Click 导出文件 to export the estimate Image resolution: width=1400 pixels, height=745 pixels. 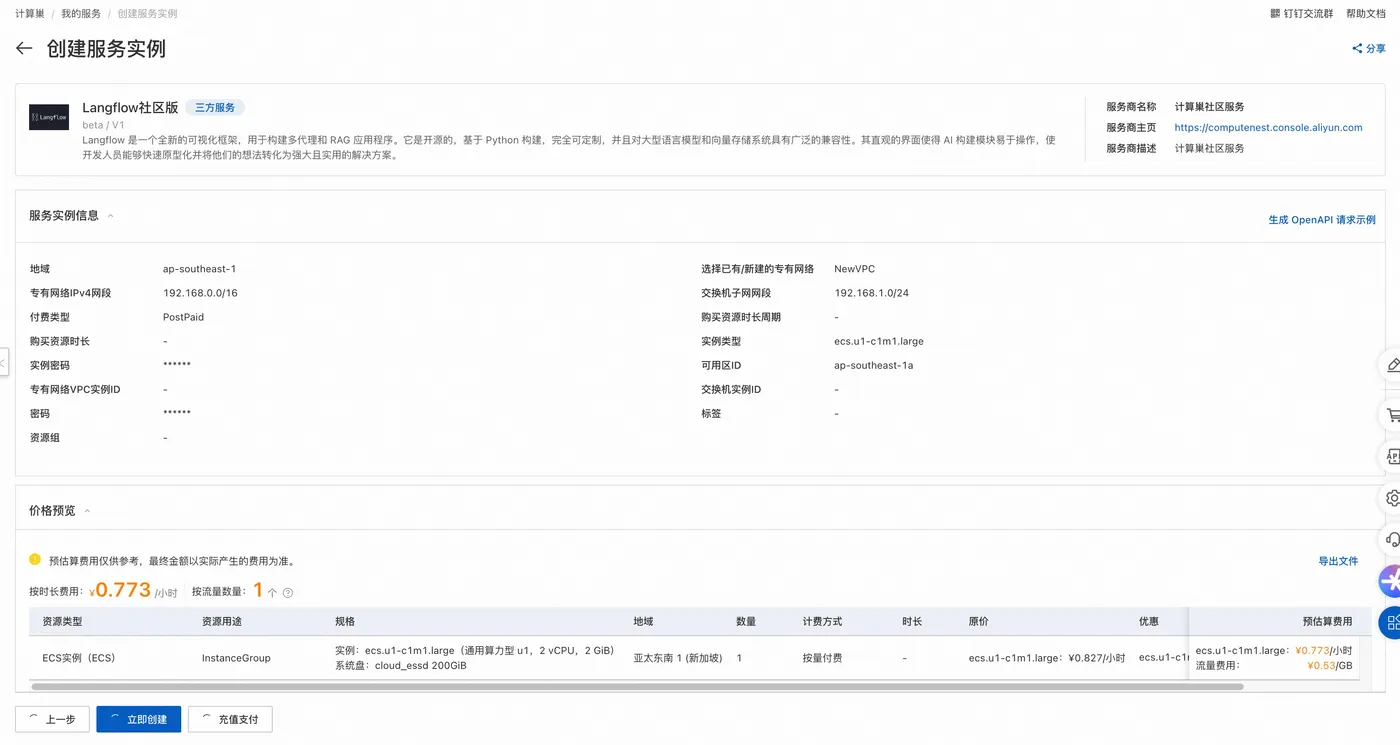(x=1339, y=561)
